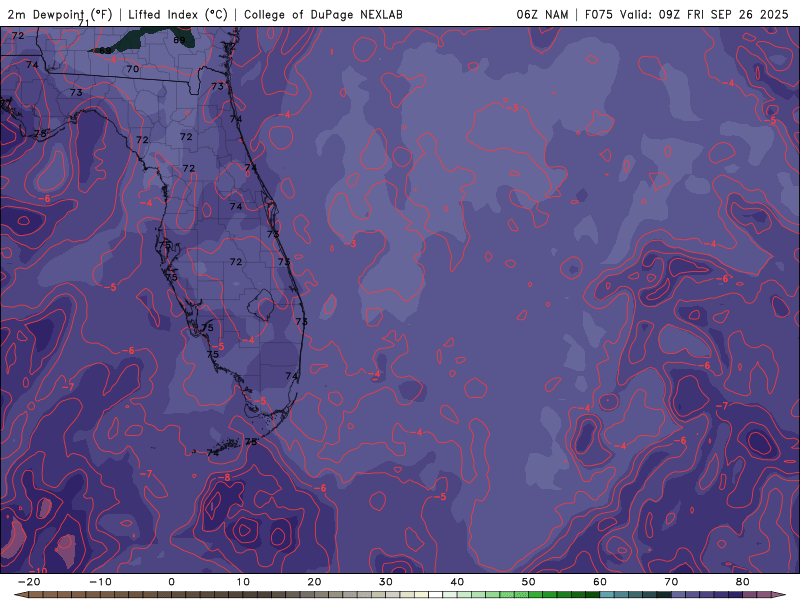
Task: Click the '2m Dewpoint (°F)' title text
Action: coord(60,14)
